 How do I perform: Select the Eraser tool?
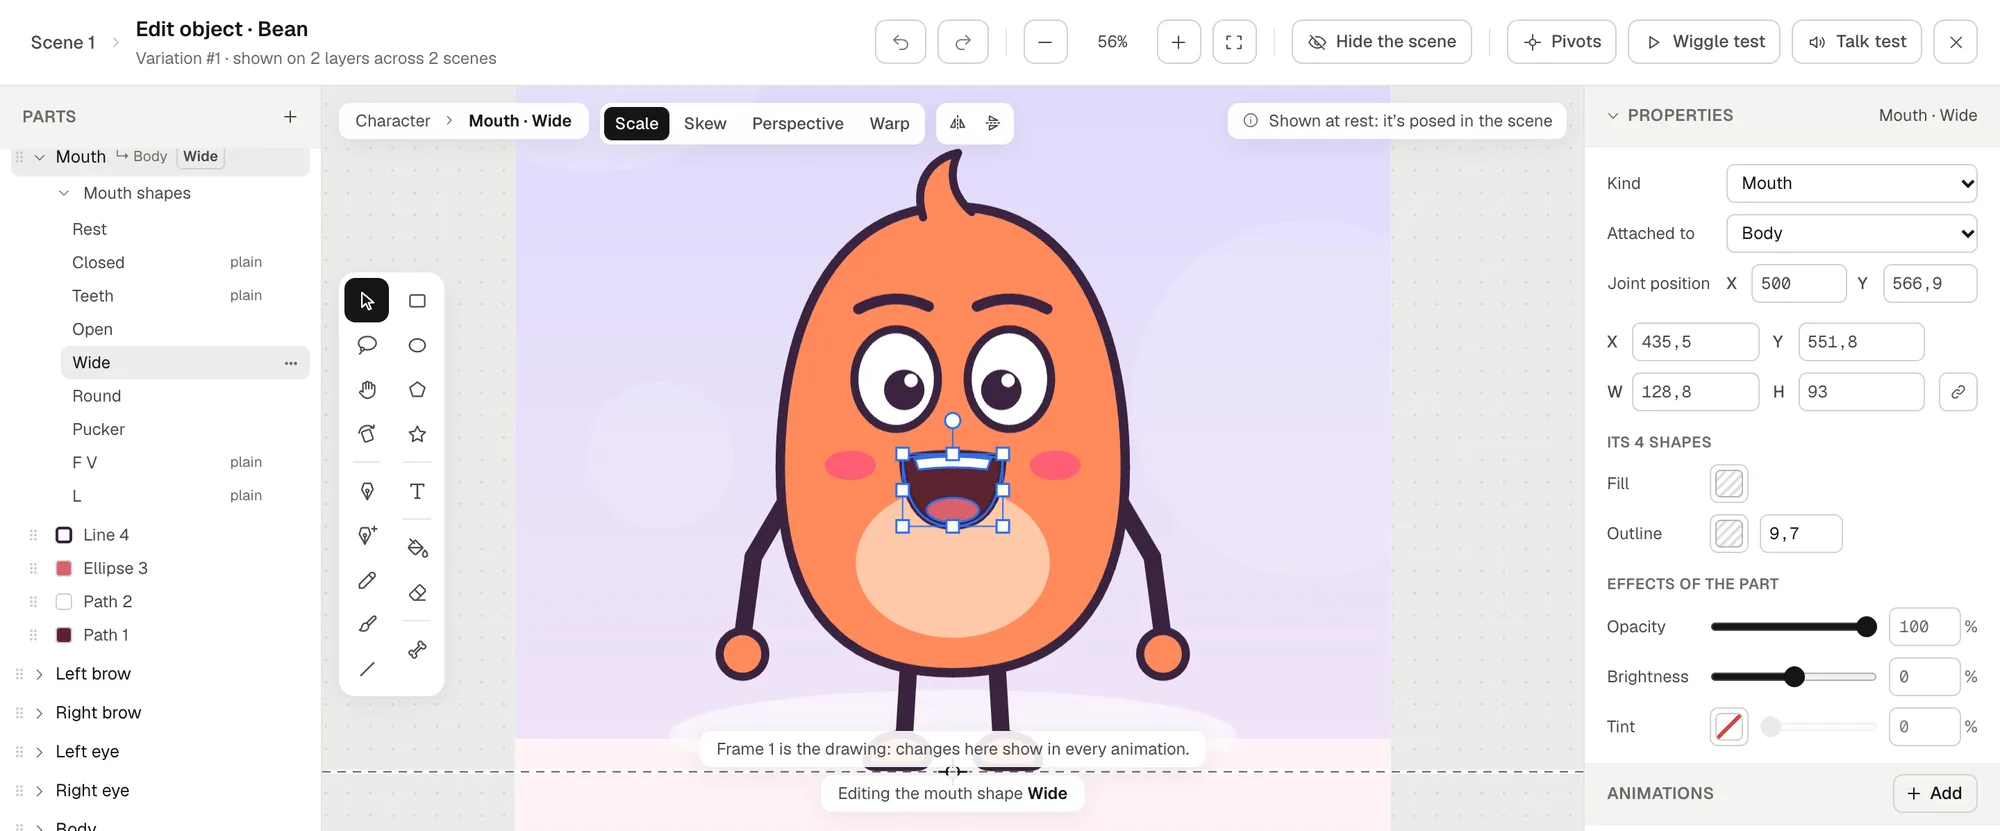(417, 593)
